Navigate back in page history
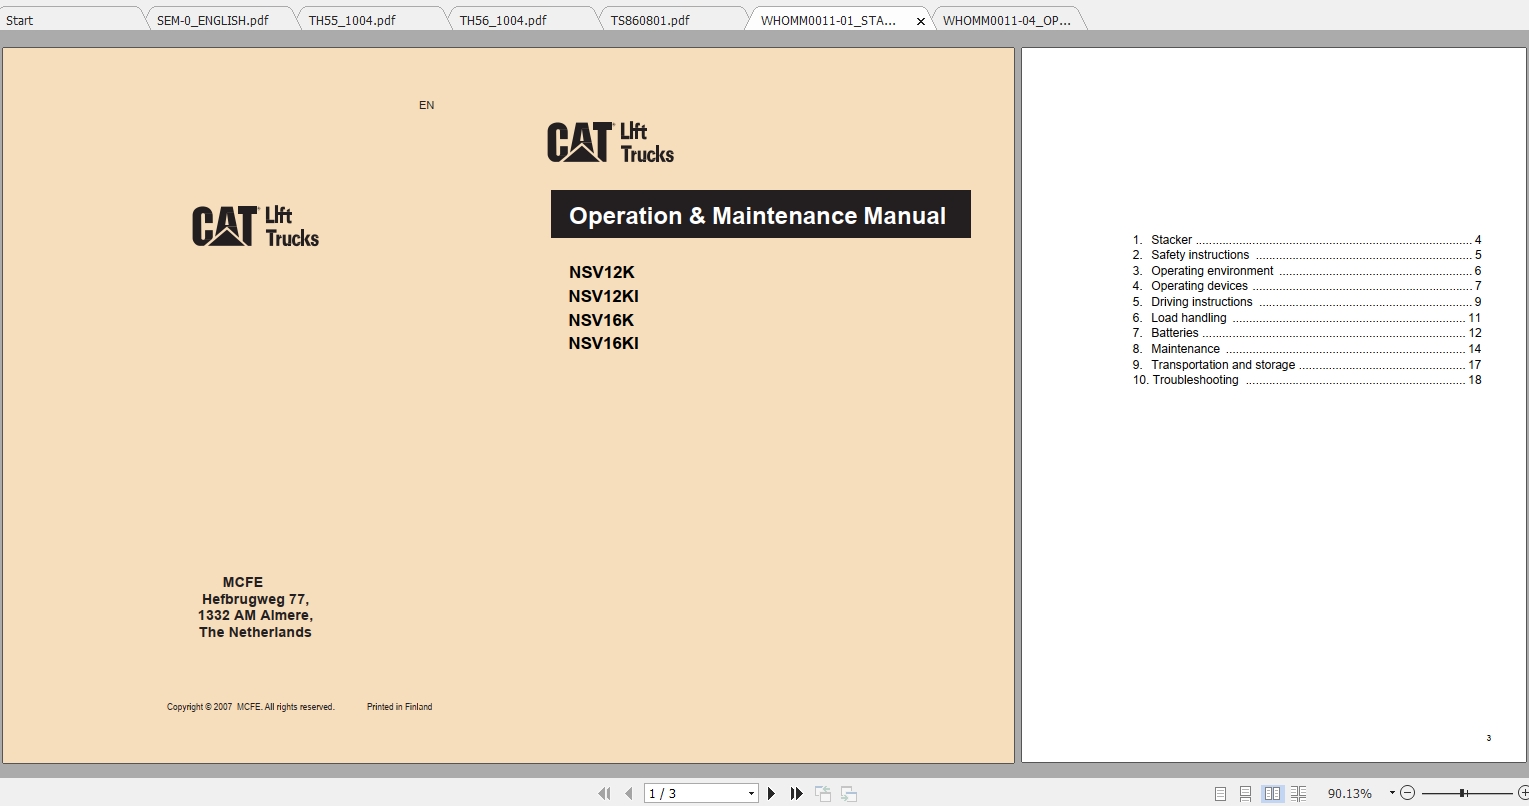This screenshot has height=806, width=1529. click(x=823, y=793)
